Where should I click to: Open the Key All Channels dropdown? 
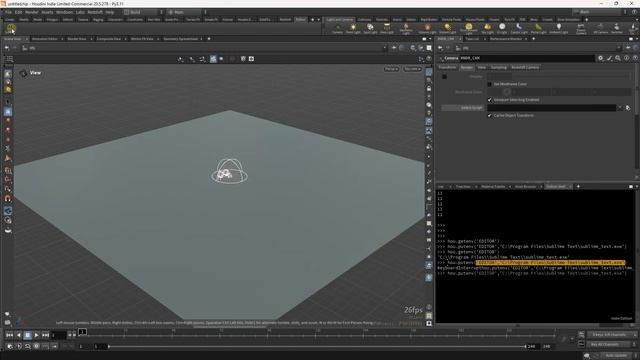(611, 344)
